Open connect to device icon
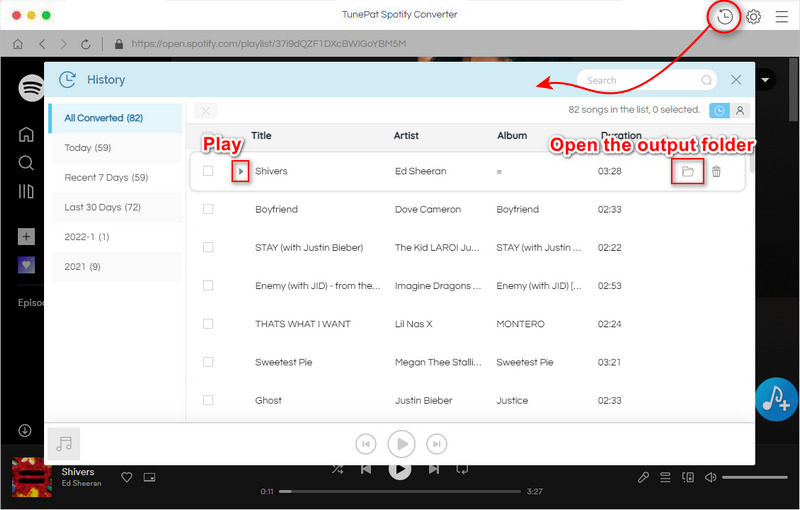Image resolution: width=800 pixels, height=510 pixels. (688, 477)
